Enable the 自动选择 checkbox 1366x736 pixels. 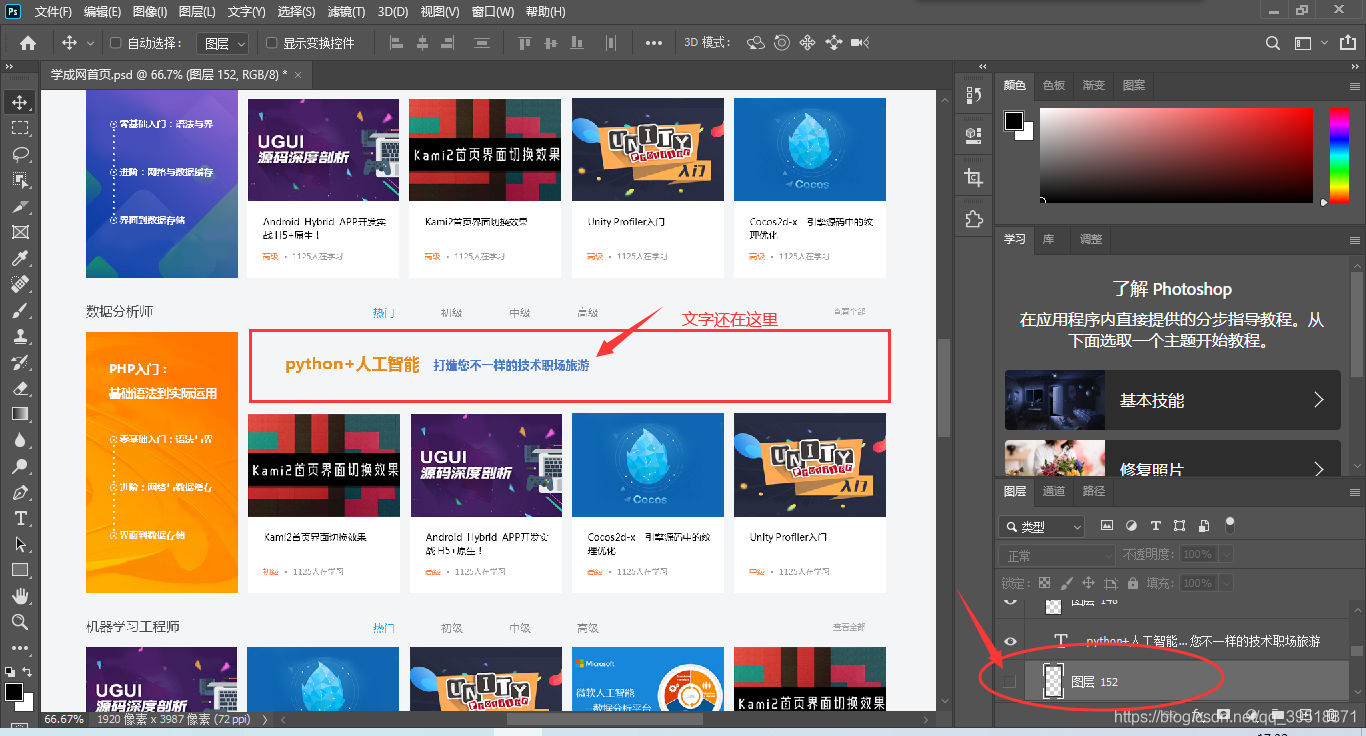point(115,43)
